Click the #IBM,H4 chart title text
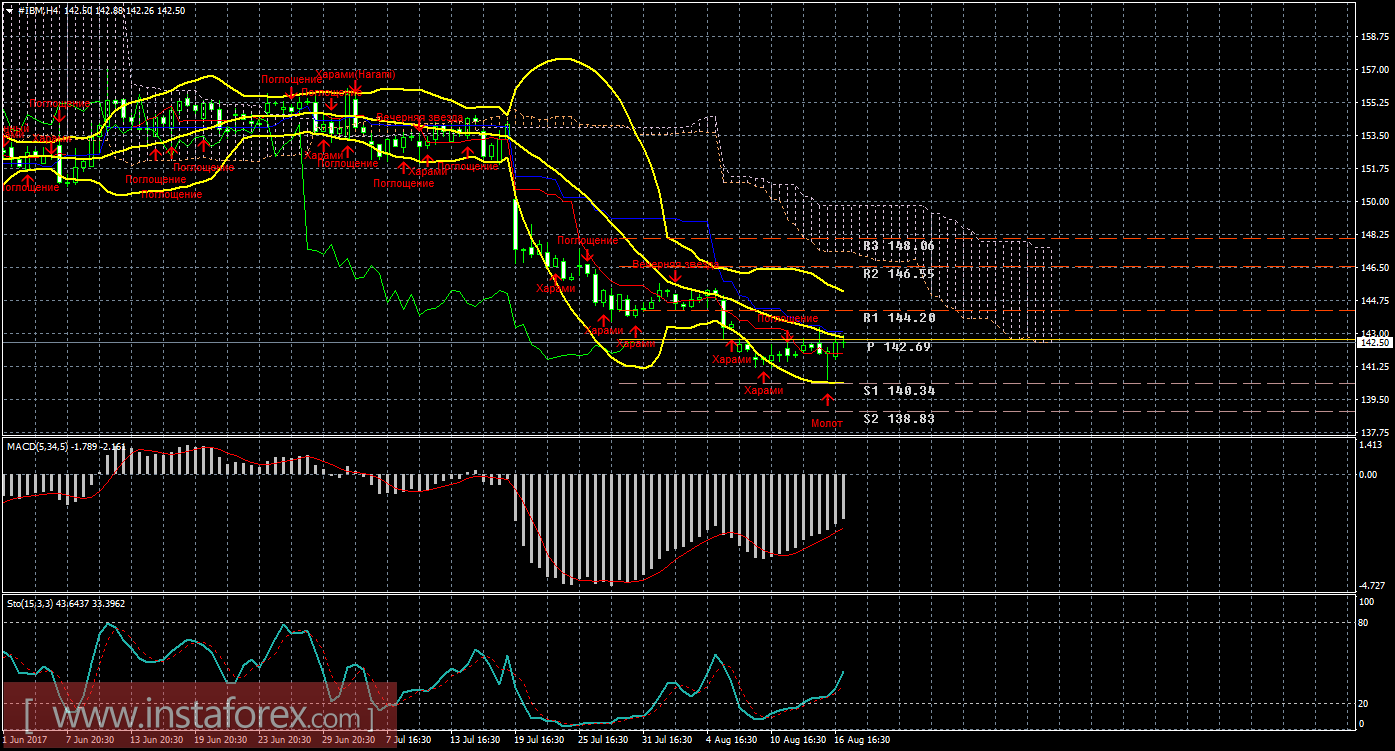Screen dimensions: 1395x751 37,9
